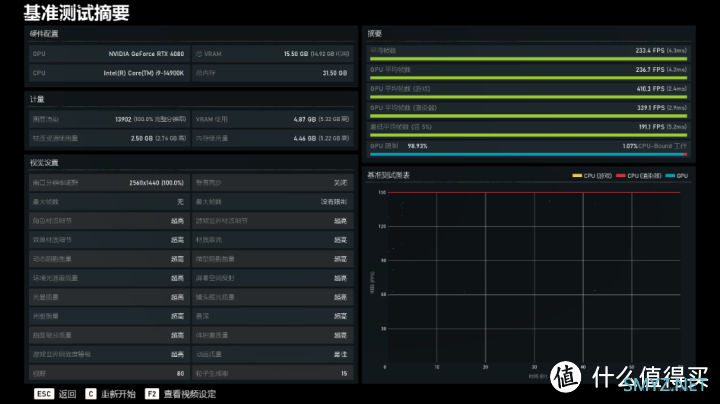The width and height of the screenshot is (720, 404).
Task: Select the NVIDIA GeForce RTX 4080 value
Action: pyautogui.click(x=146, y=54)
